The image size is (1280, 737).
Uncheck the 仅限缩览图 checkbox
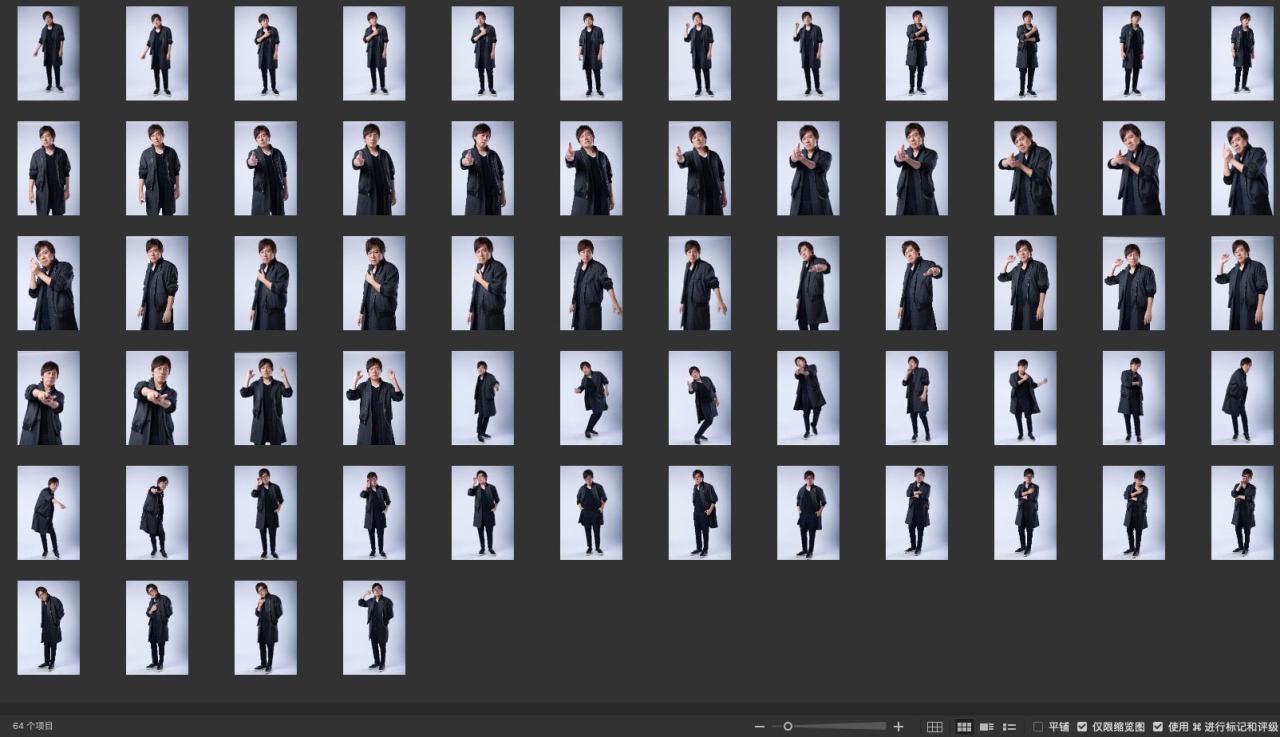pyautogui.click(x=1082, y=726)
